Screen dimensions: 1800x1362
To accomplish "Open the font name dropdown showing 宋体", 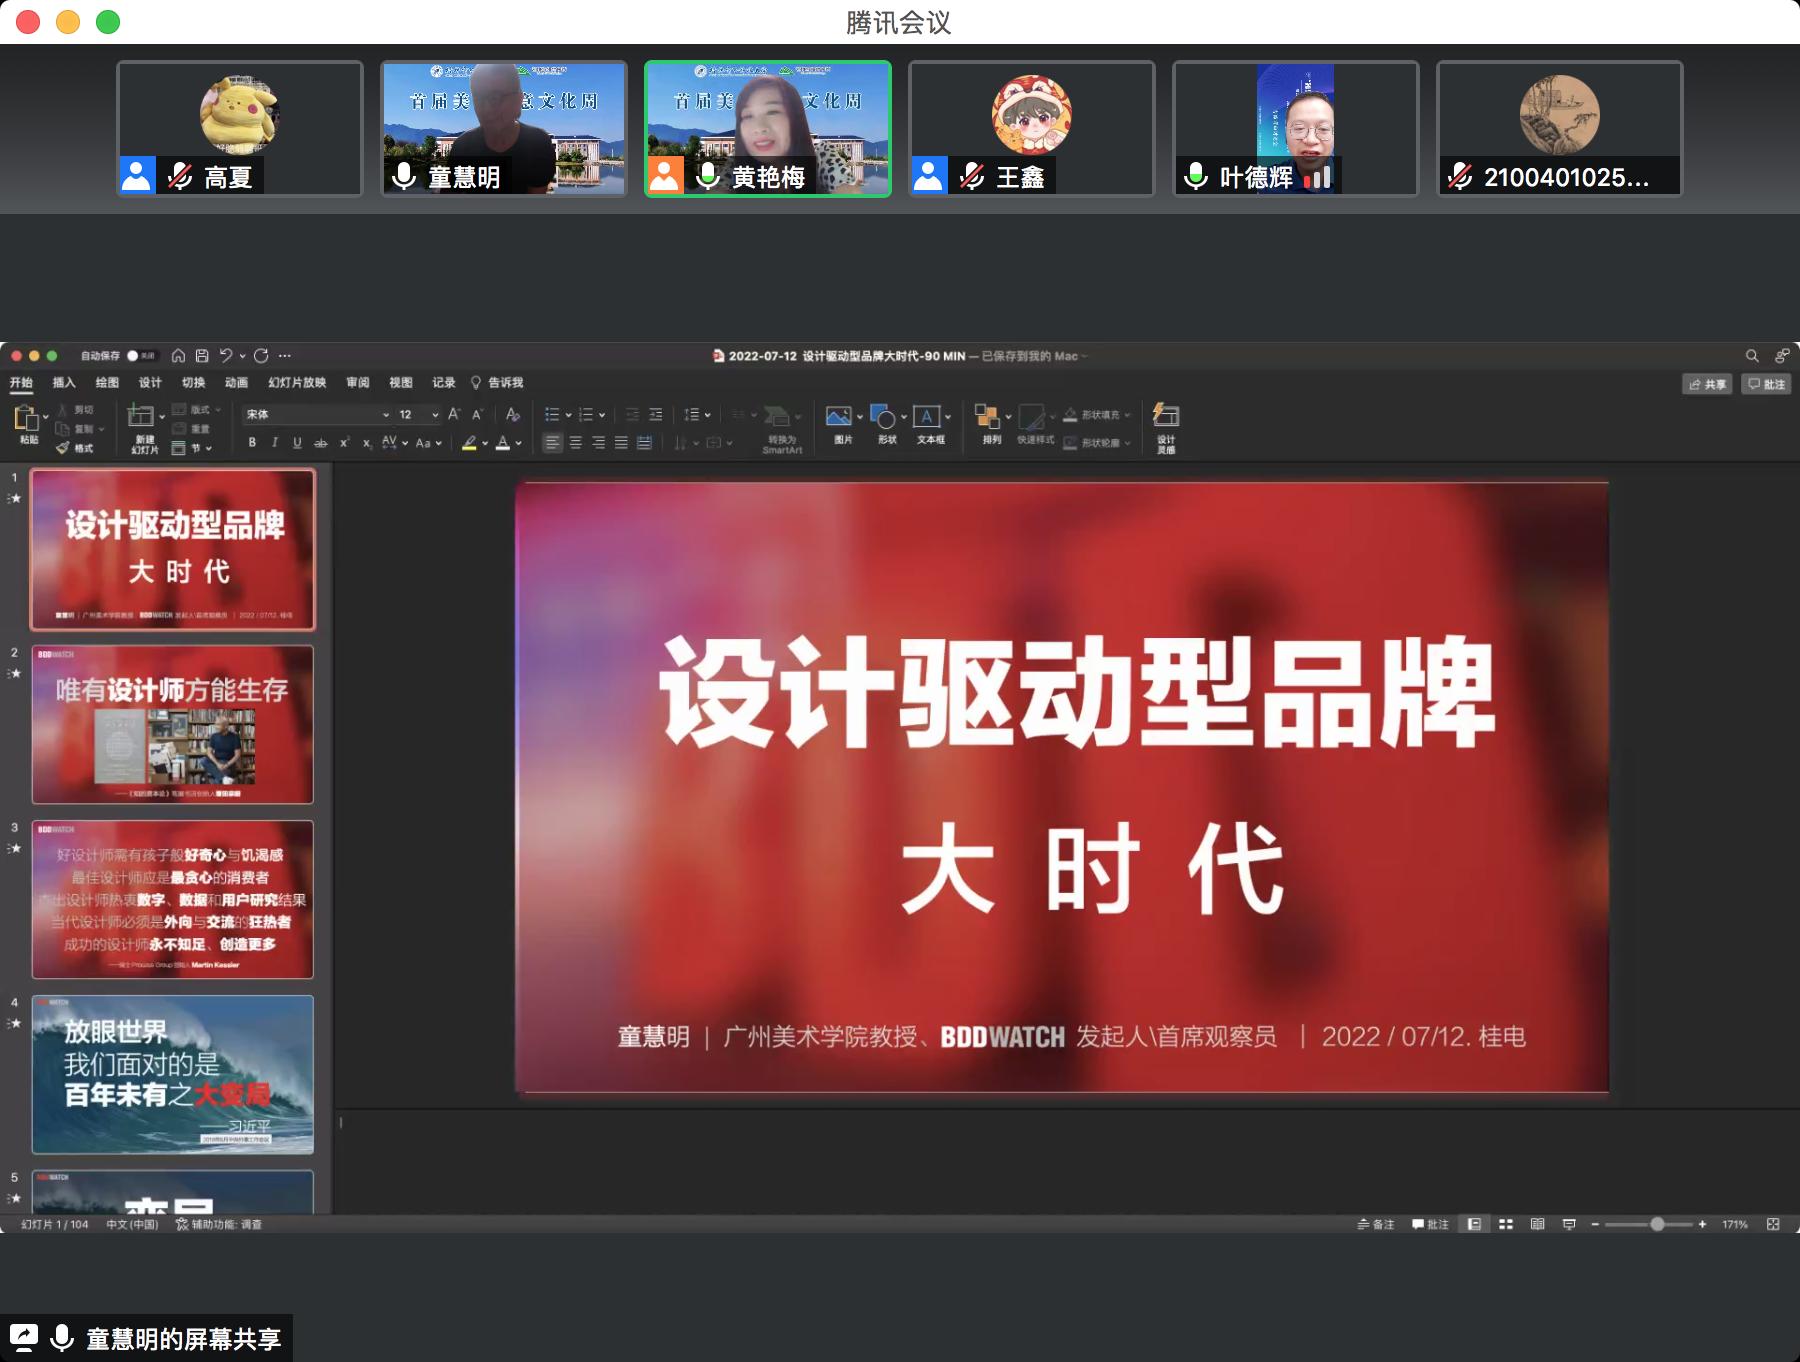I will tap(316, 414).
